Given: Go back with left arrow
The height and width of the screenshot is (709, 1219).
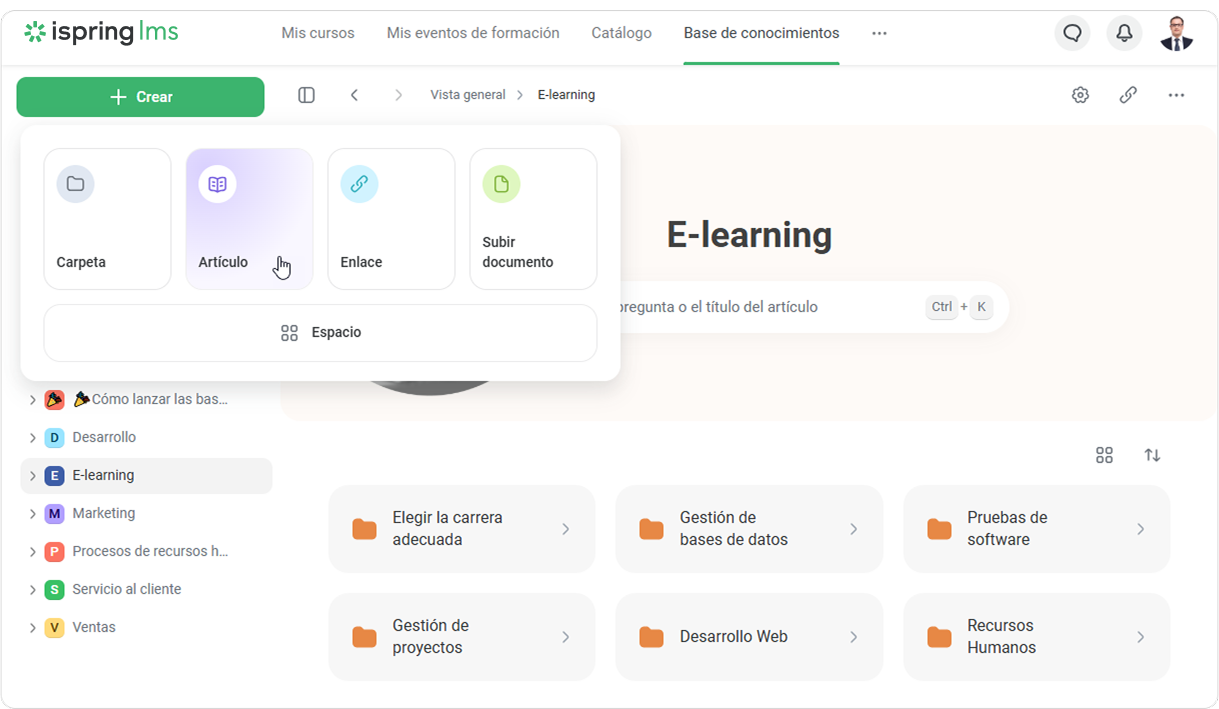Looking at the screenshot, I should [x=354, y=95].
